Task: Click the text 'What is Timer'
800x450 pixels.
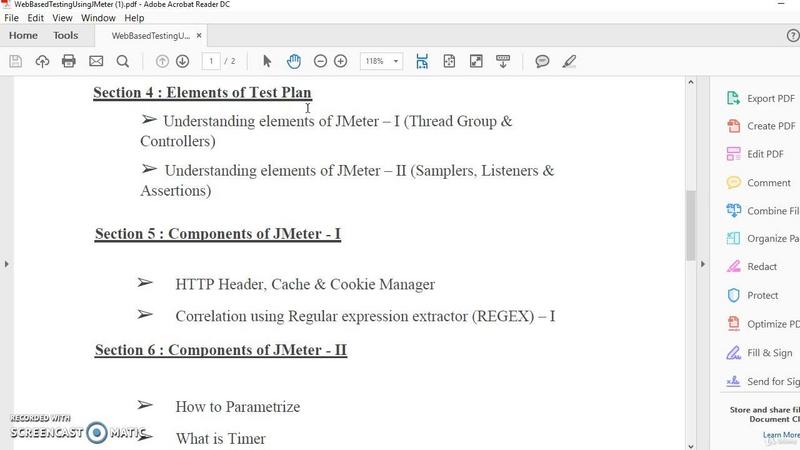Action: tap(220, 438)
